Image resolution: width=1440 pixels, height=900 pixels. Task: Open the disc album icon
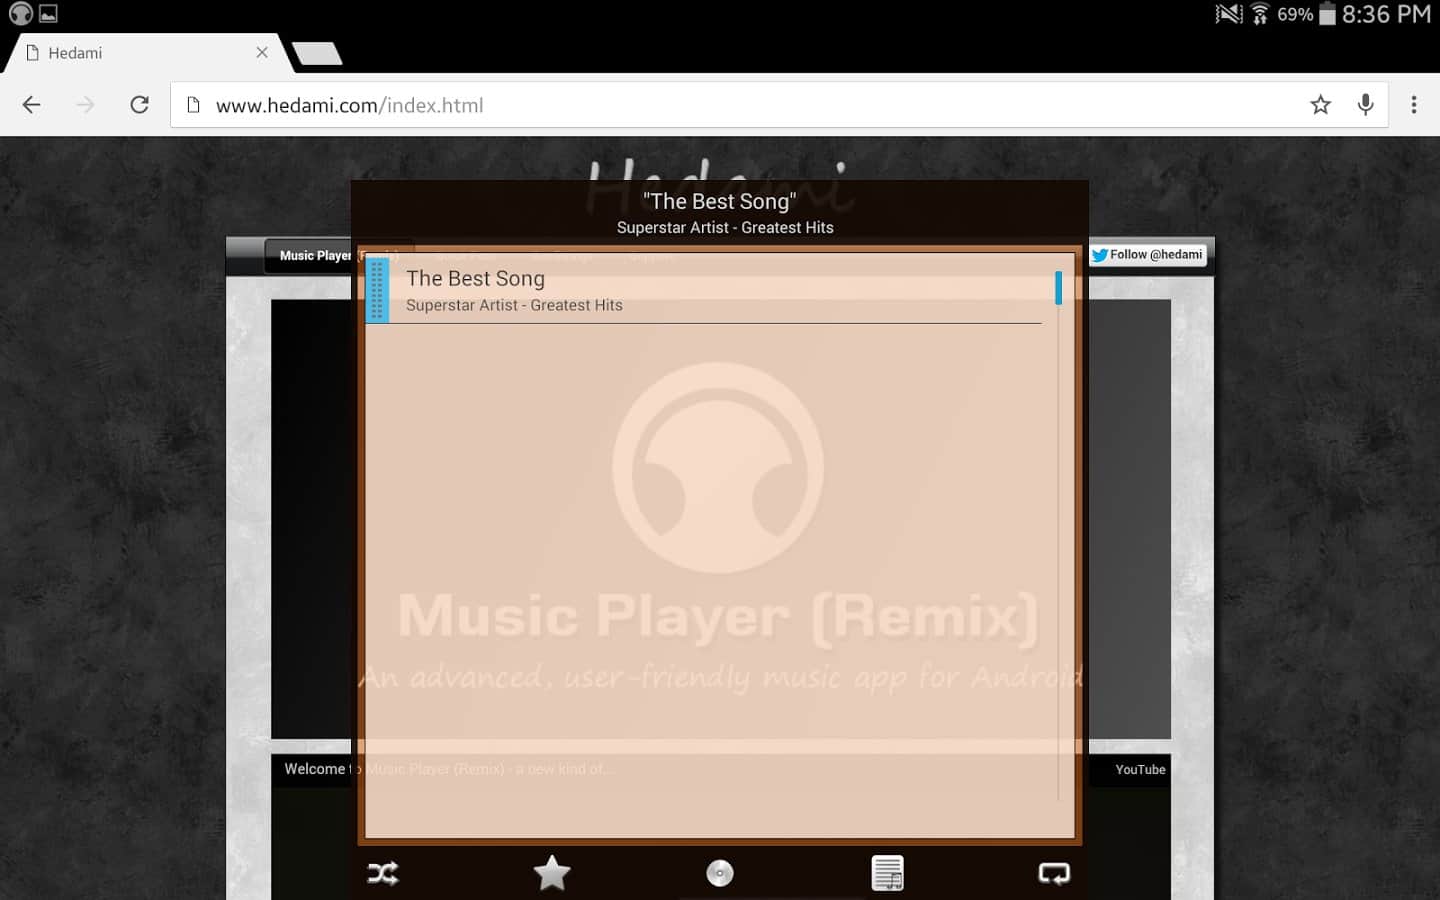pos(720,873)
